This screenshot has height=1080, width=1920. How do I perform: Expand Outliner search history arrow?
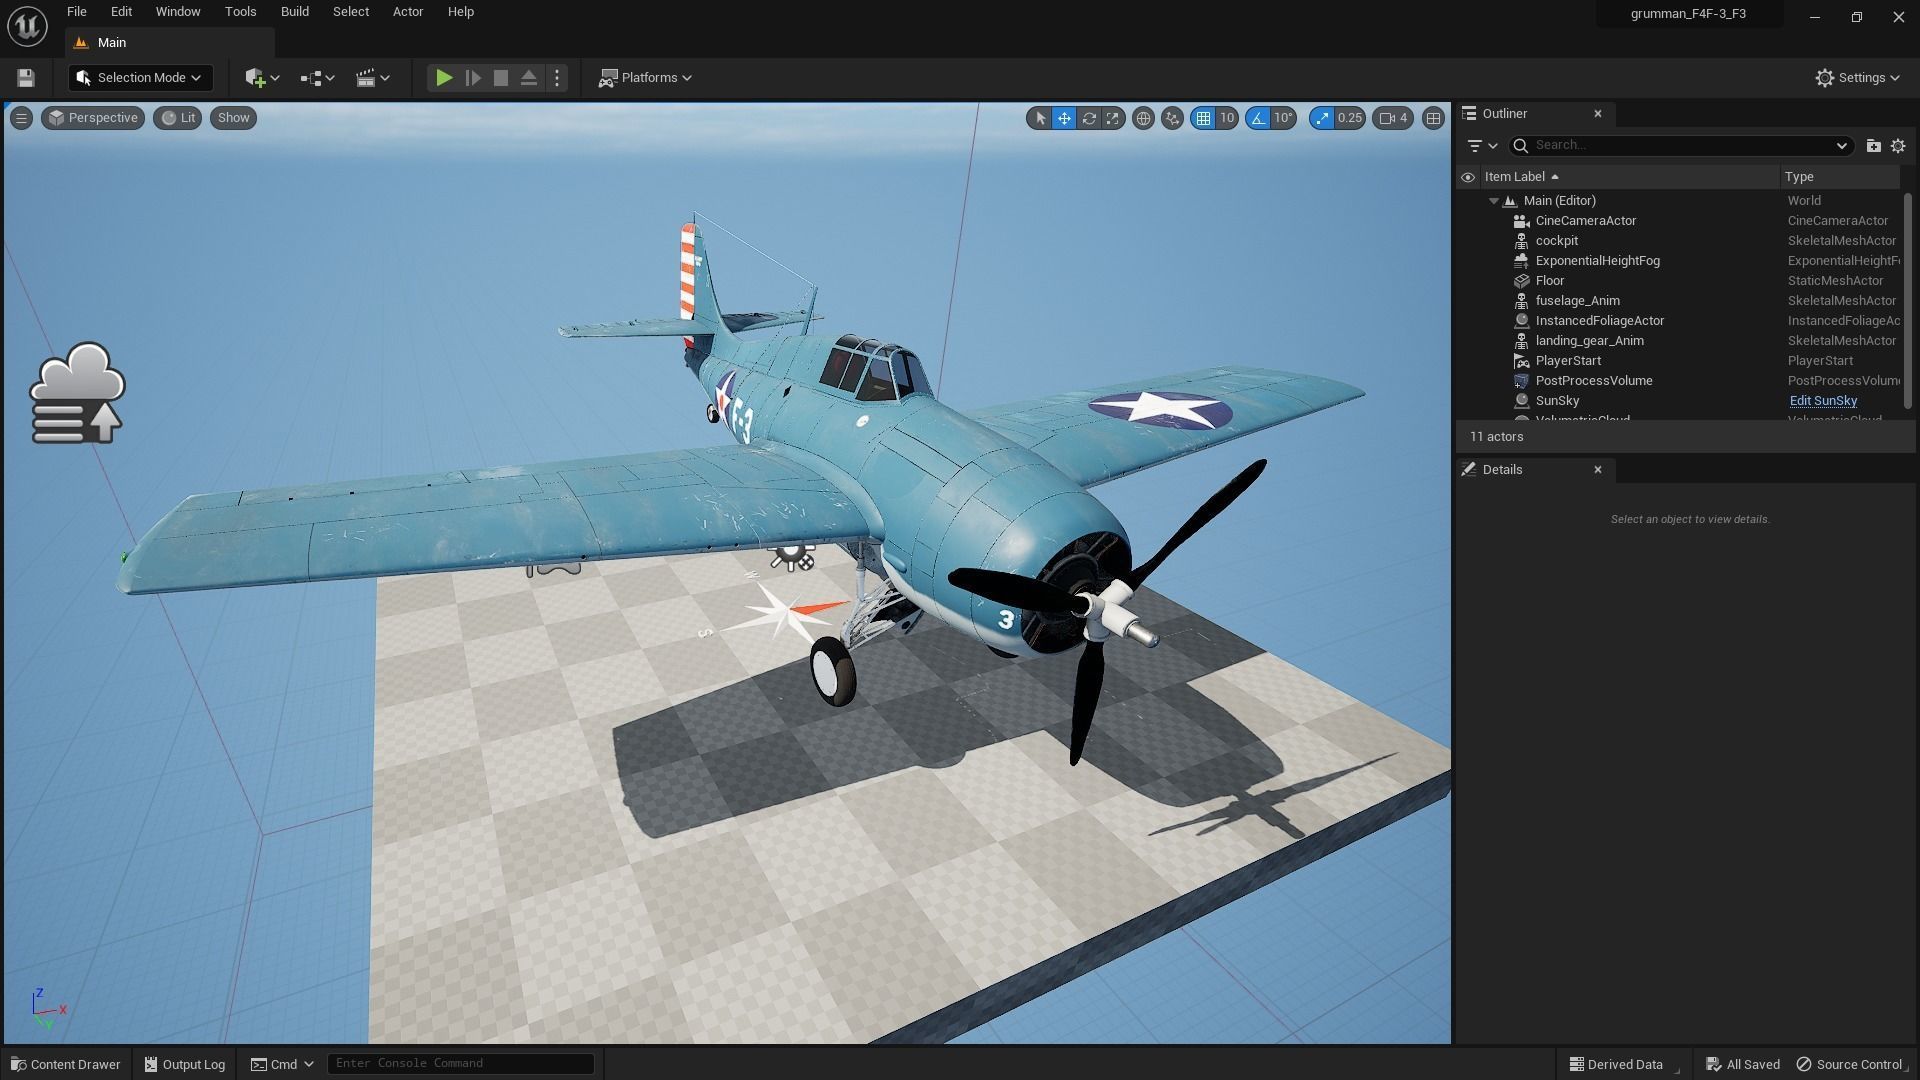coord(1841,146)
